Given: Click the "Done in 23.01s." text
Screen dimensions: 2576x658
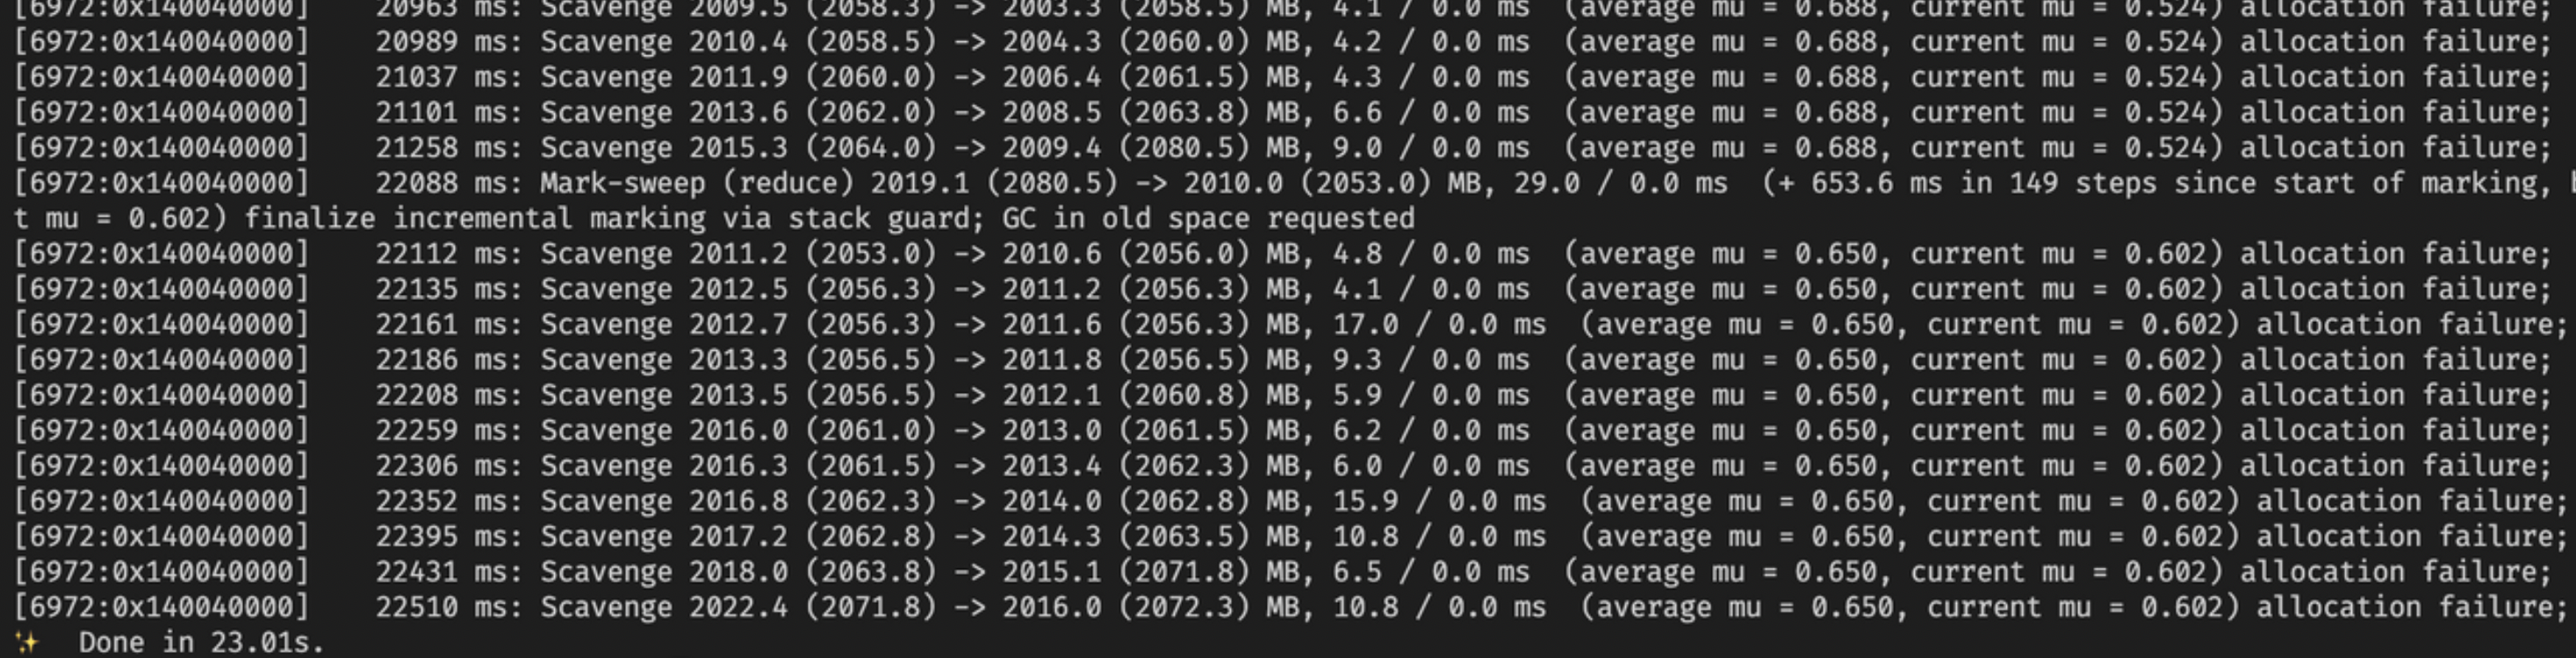Looking at the screenshot, I should (201, 642).
